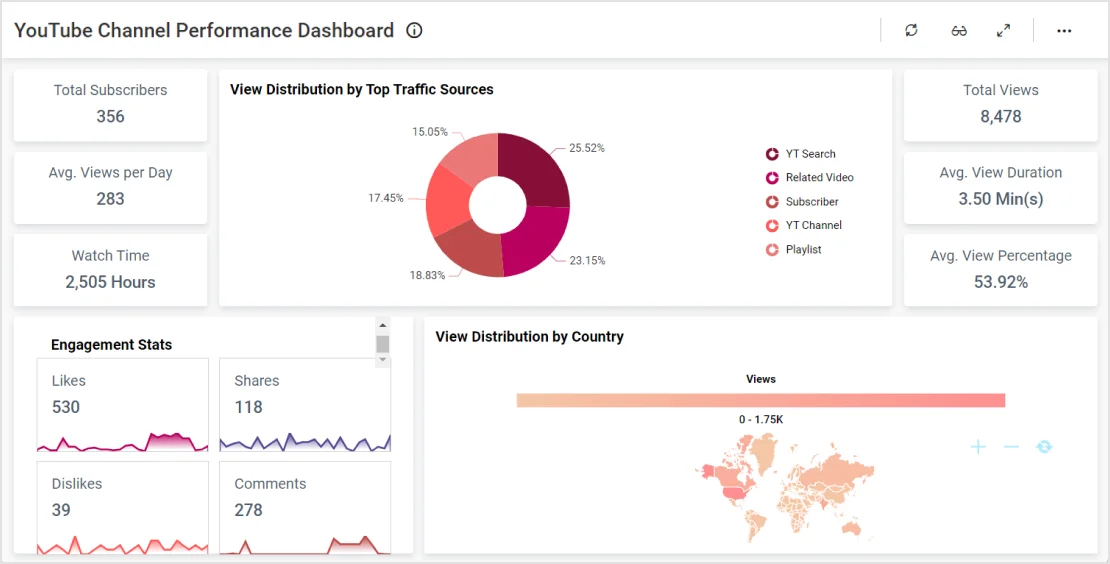Open the more options ellipsis menu
Image resolution: width=1110 pixels, height=564 pixels.
coord(1064,30)
